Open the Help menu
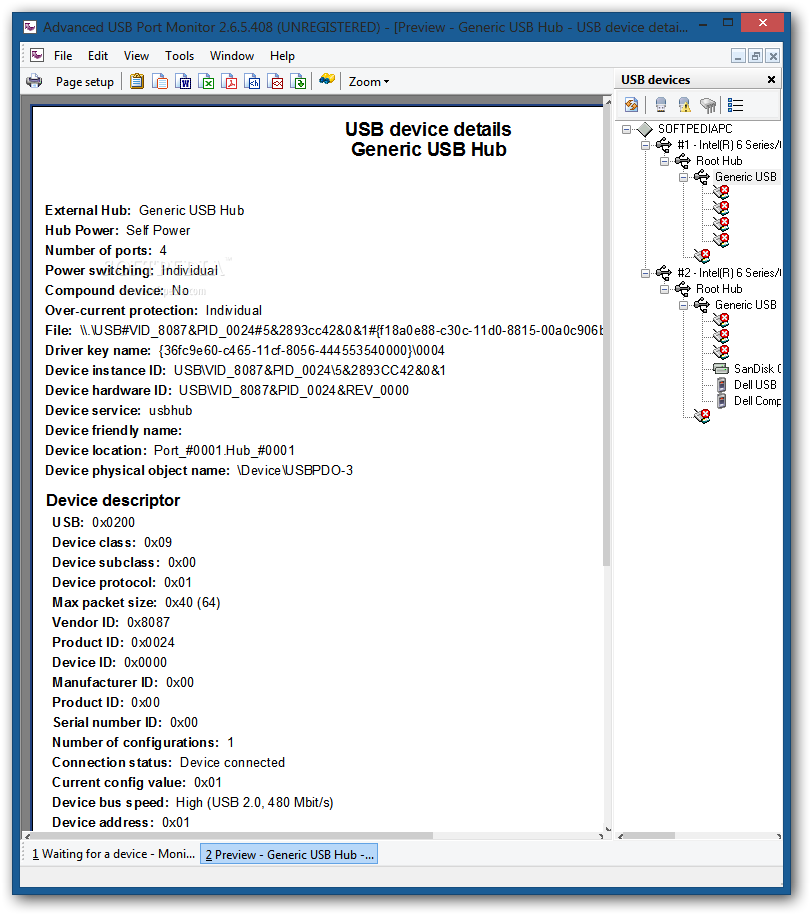The width and height of the screenshot is (811, 915). 282,56
